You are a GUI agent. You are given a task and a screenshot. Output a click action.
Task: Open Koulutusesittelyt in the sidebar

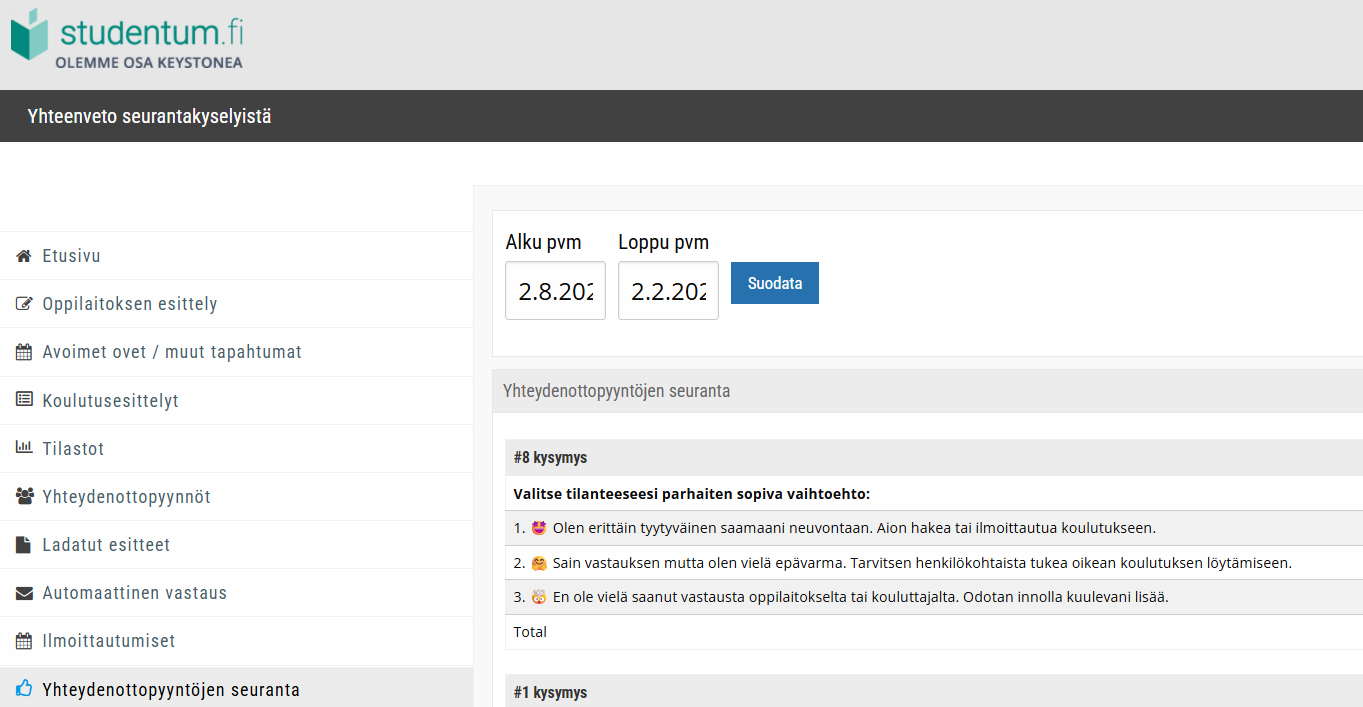(x=110, y=401)
